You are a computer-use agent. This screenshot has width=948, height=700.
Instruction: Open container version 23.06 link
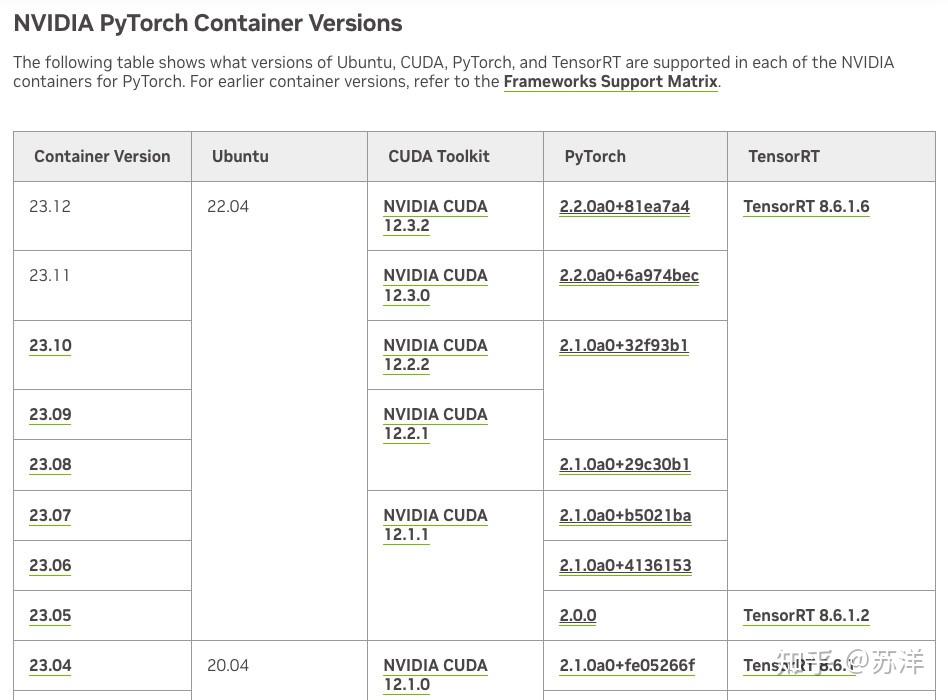point(50,566)
